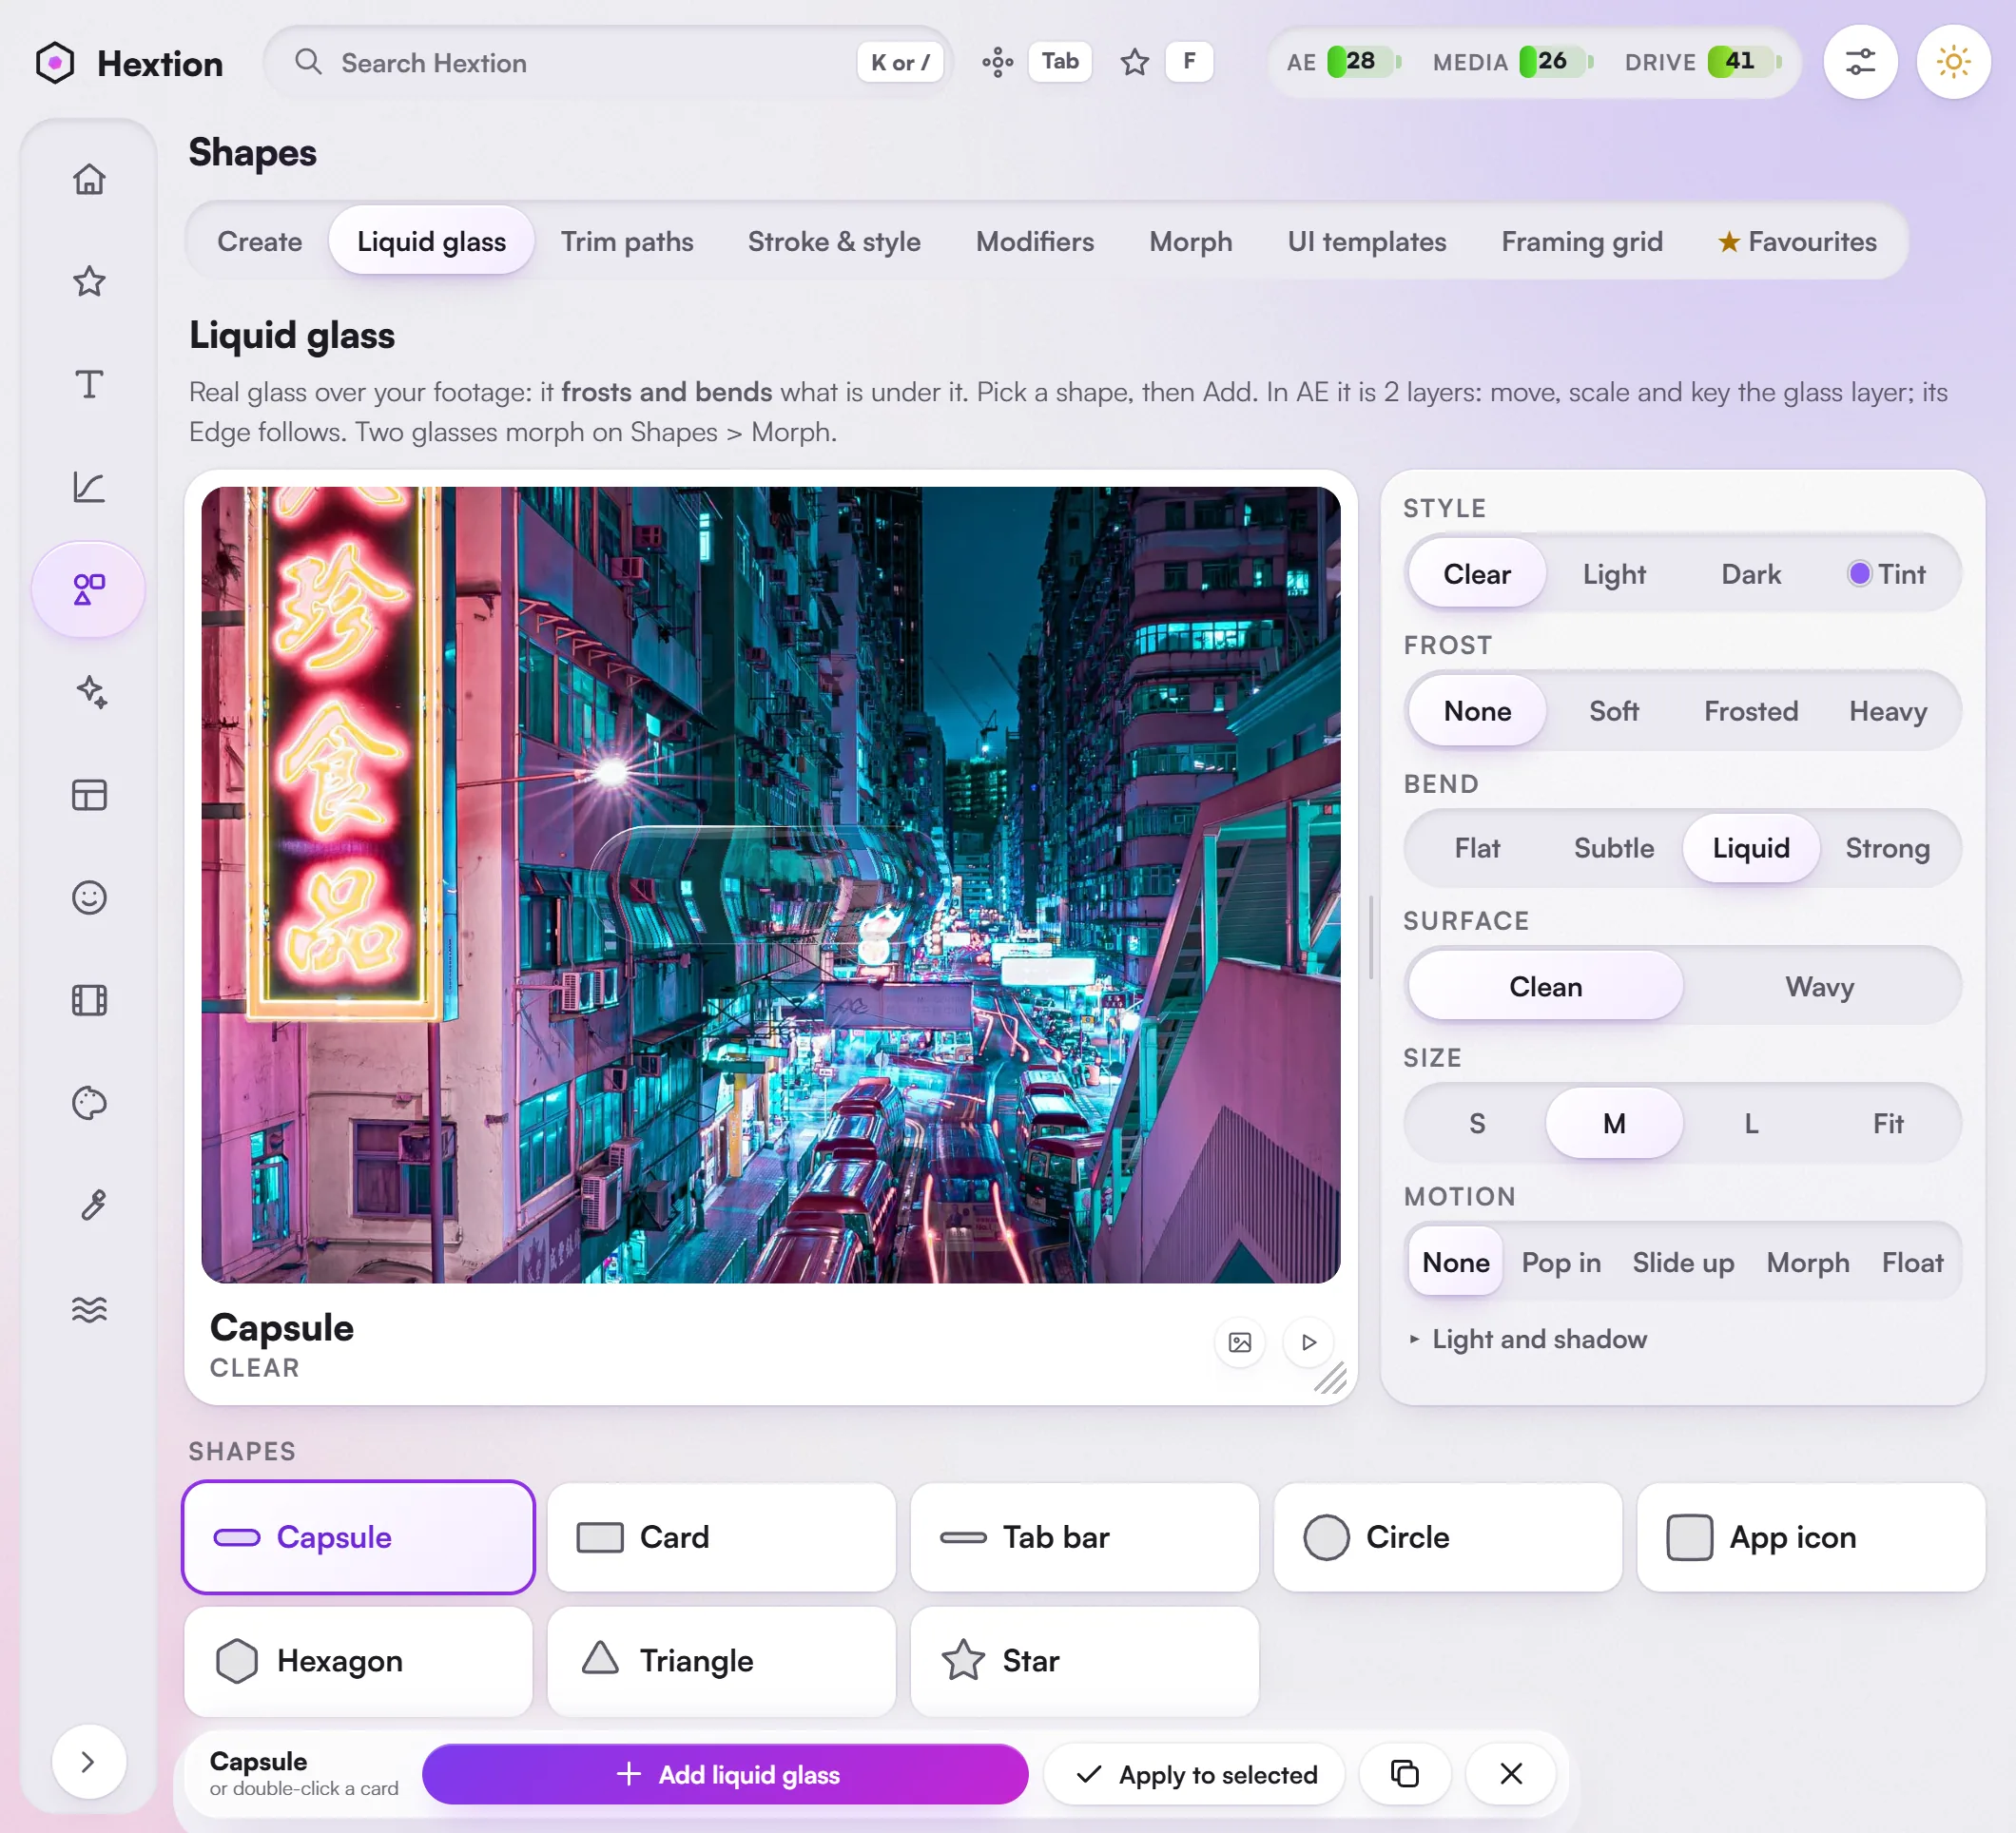This screenshot has width=2016, height=1833.
Task: Toggle the sun light-theme icon
Action: coord(1952,62)
